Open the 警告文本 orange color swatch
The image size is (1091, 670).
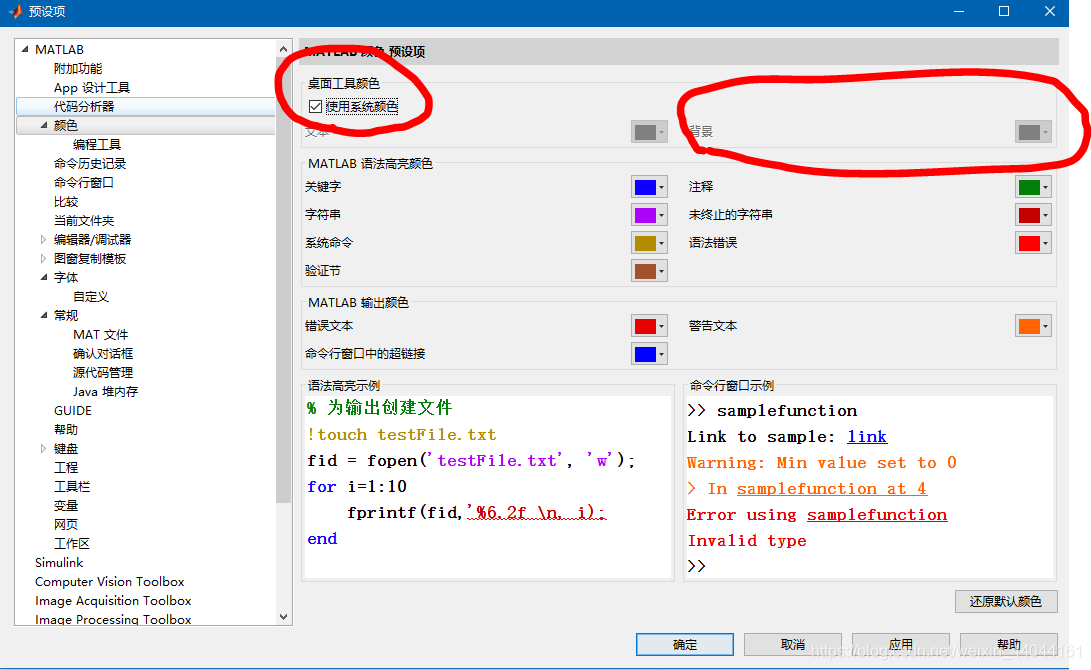[1033, 326]
